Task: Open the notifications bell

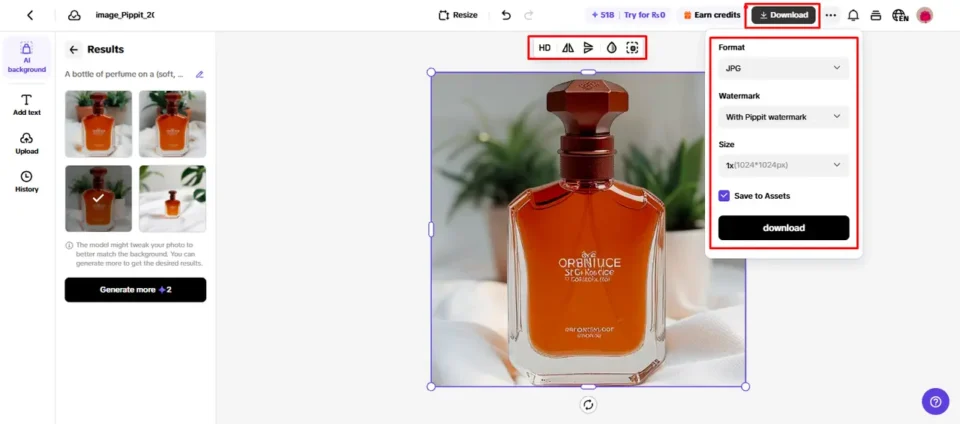Action: [x=853, y=15]
